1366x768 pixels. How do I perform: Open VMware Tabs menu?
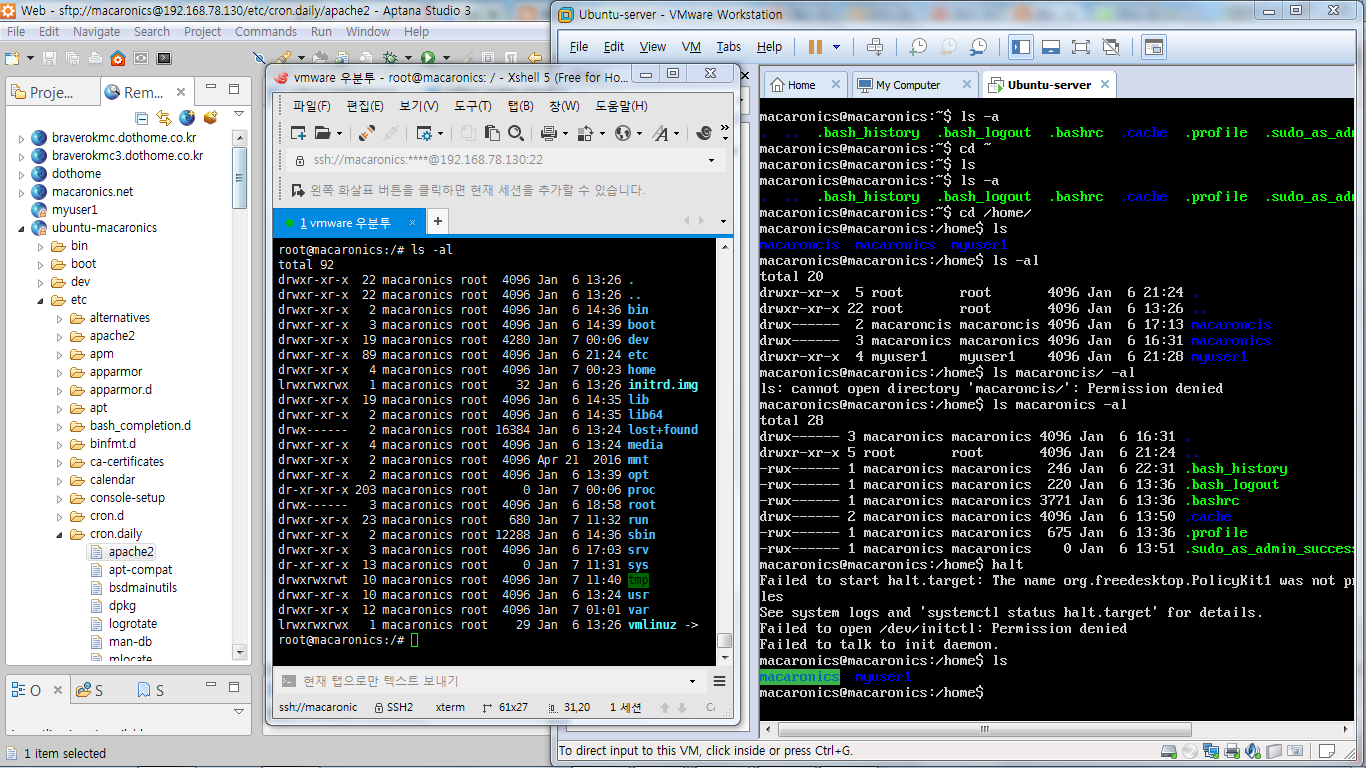[729, 47]
